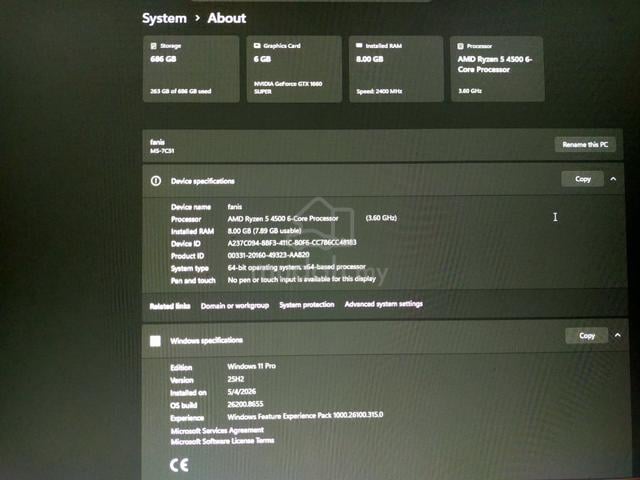This screenshot has height=480, width=640.
Task: Click the Device specifications info icon
Action: click(x=156, y=181)
